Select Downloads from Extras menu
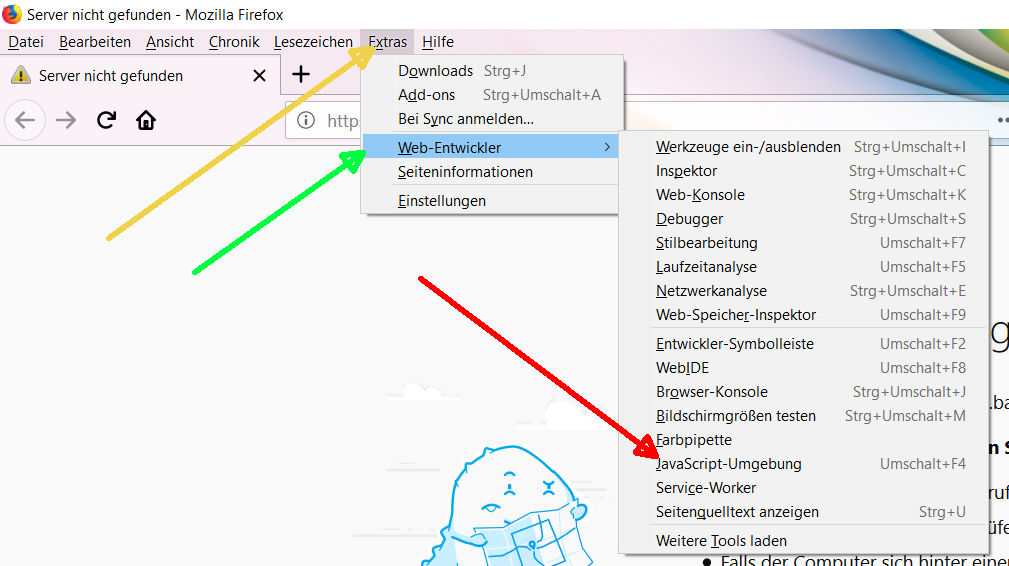The image size is (1009, 566). [x=492, y=71]
